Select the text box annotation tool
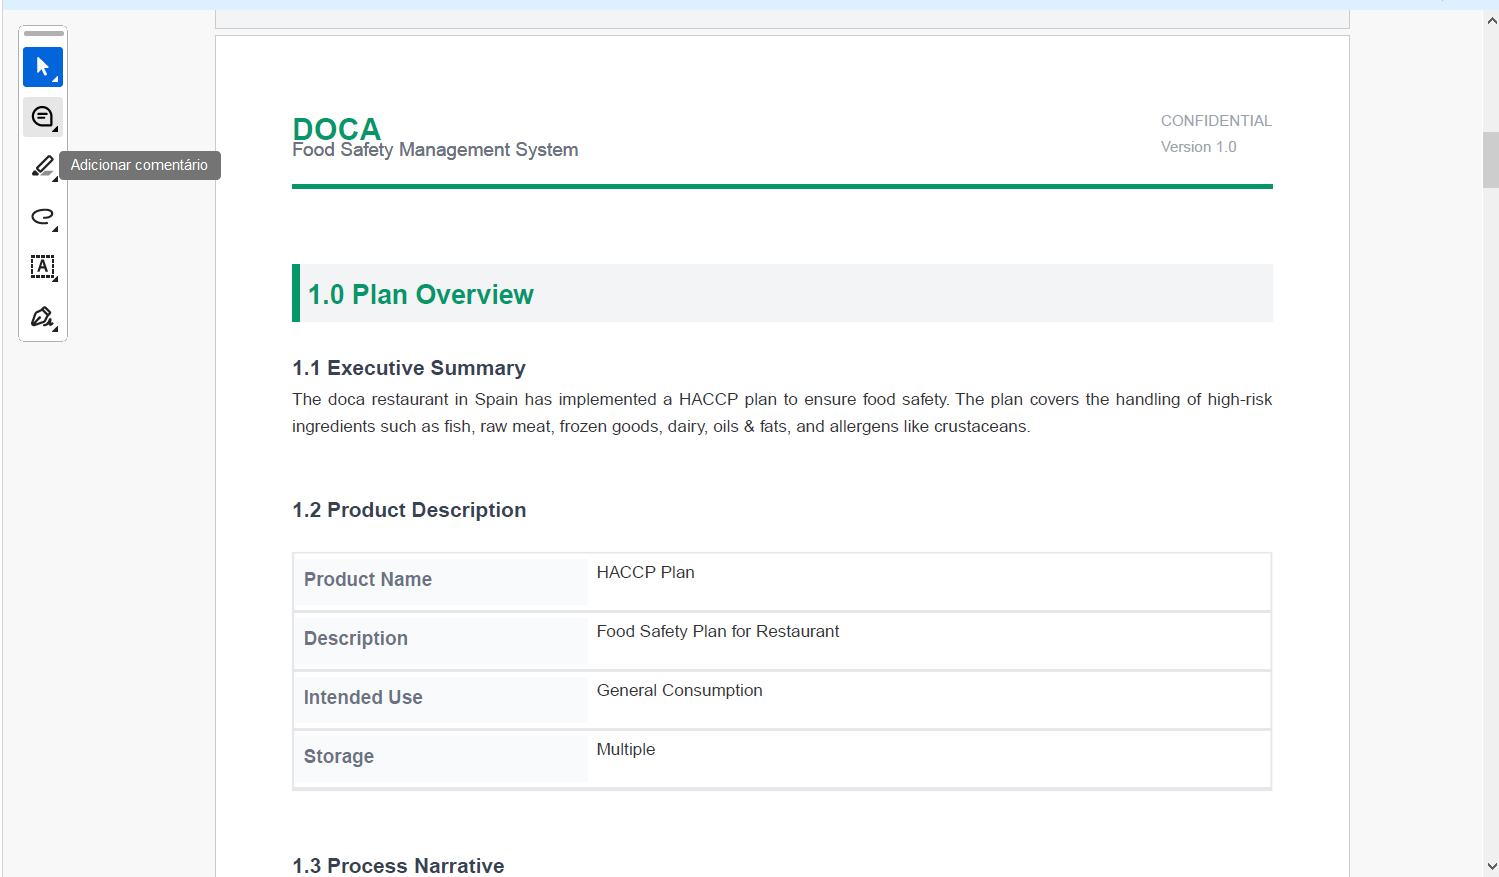Viewport: 1499px width, 877px height. [42, 267]
